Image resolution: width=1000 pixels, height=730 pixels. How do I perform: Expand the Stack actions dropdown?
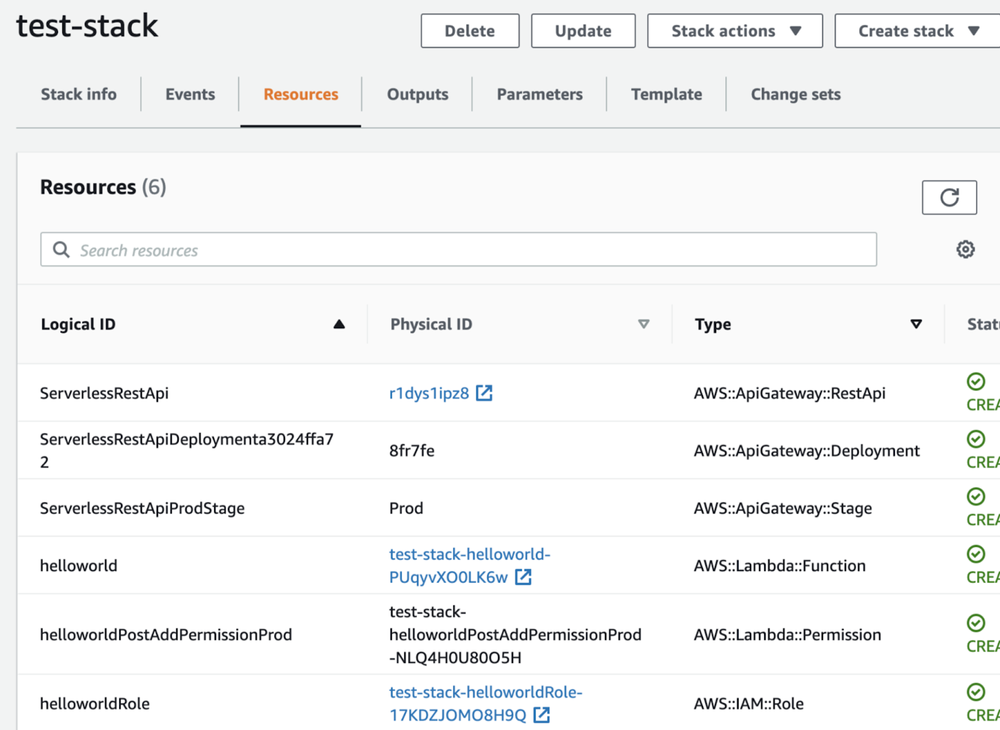click(x=735, y=31)
